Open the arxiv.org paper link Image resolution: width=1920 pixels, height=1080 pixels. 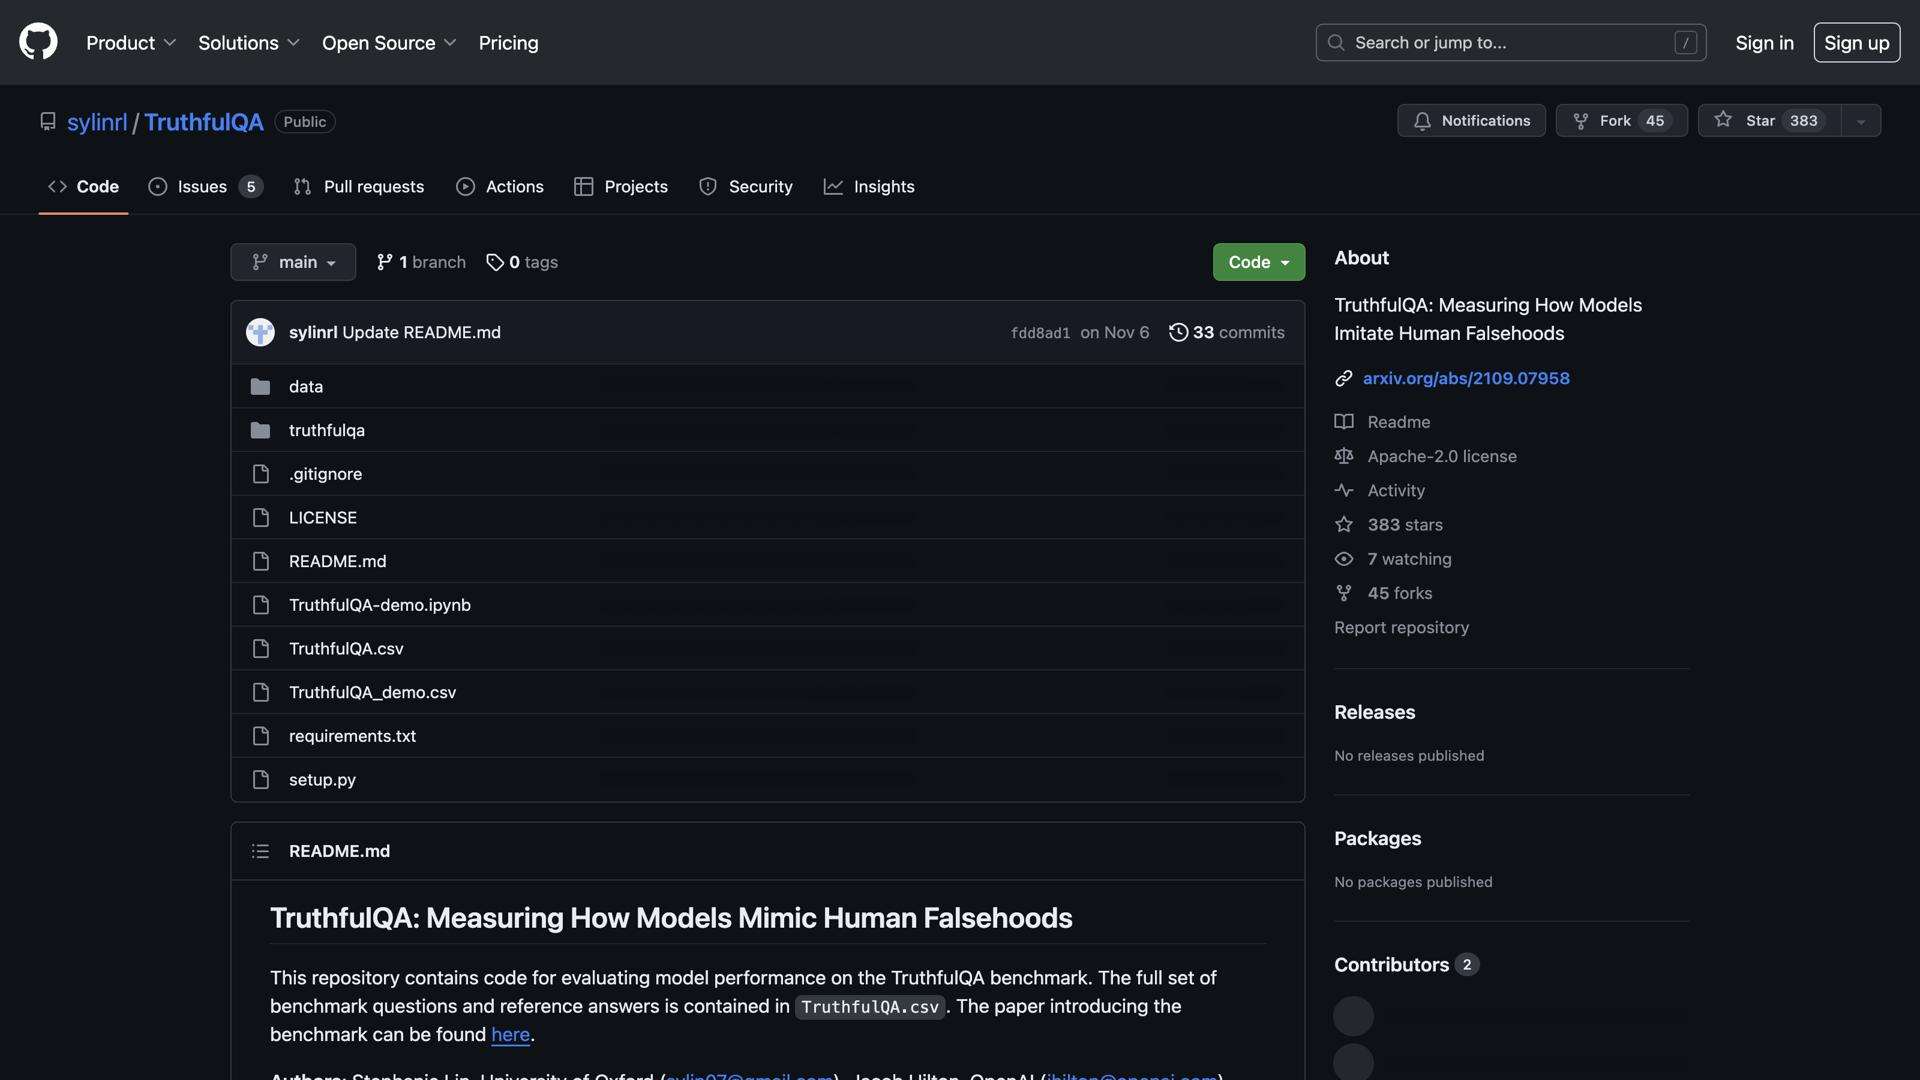coord(1465,378)
